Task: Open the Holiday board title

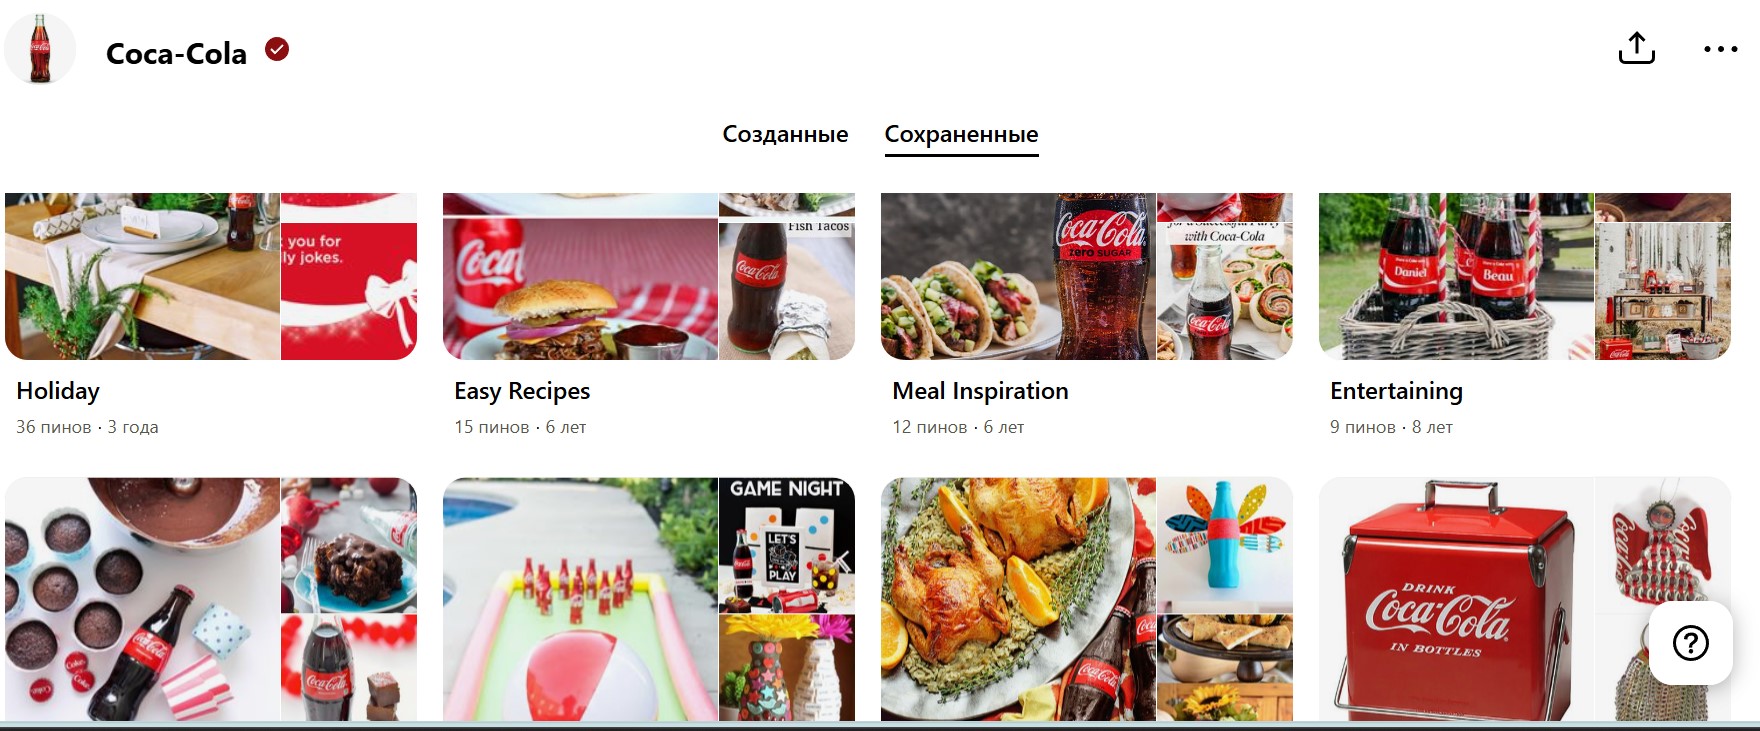Action: pos(58,391)
